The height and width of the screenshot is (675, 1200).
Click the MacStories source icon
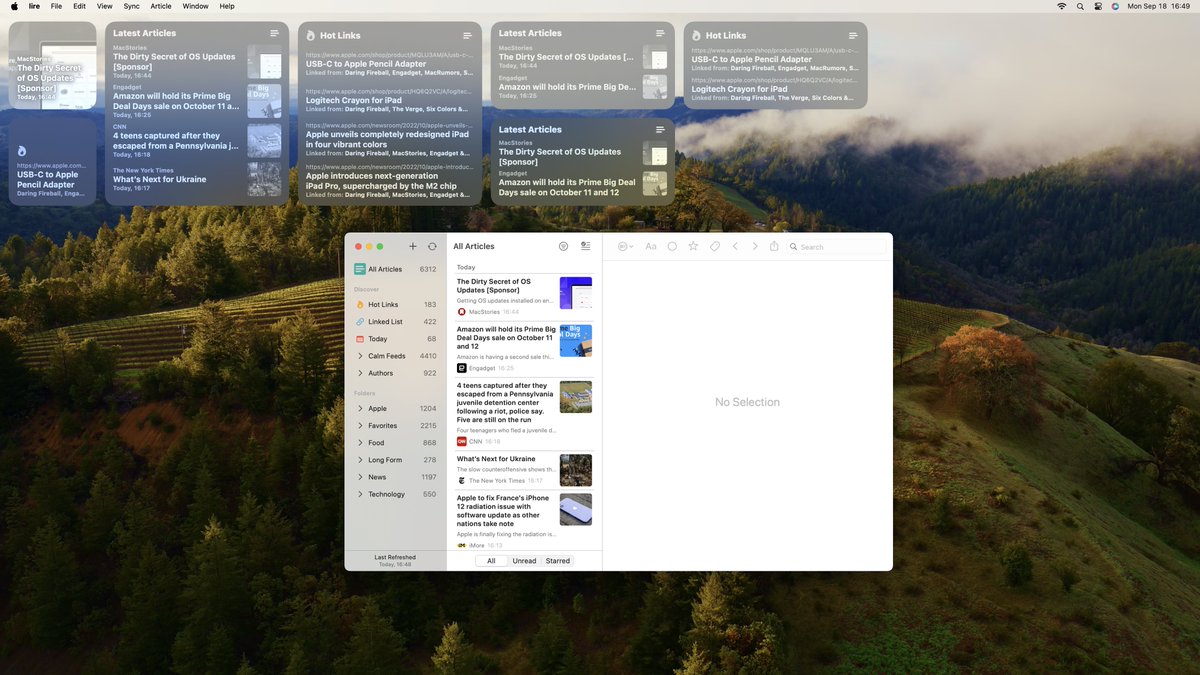point(462,312)
